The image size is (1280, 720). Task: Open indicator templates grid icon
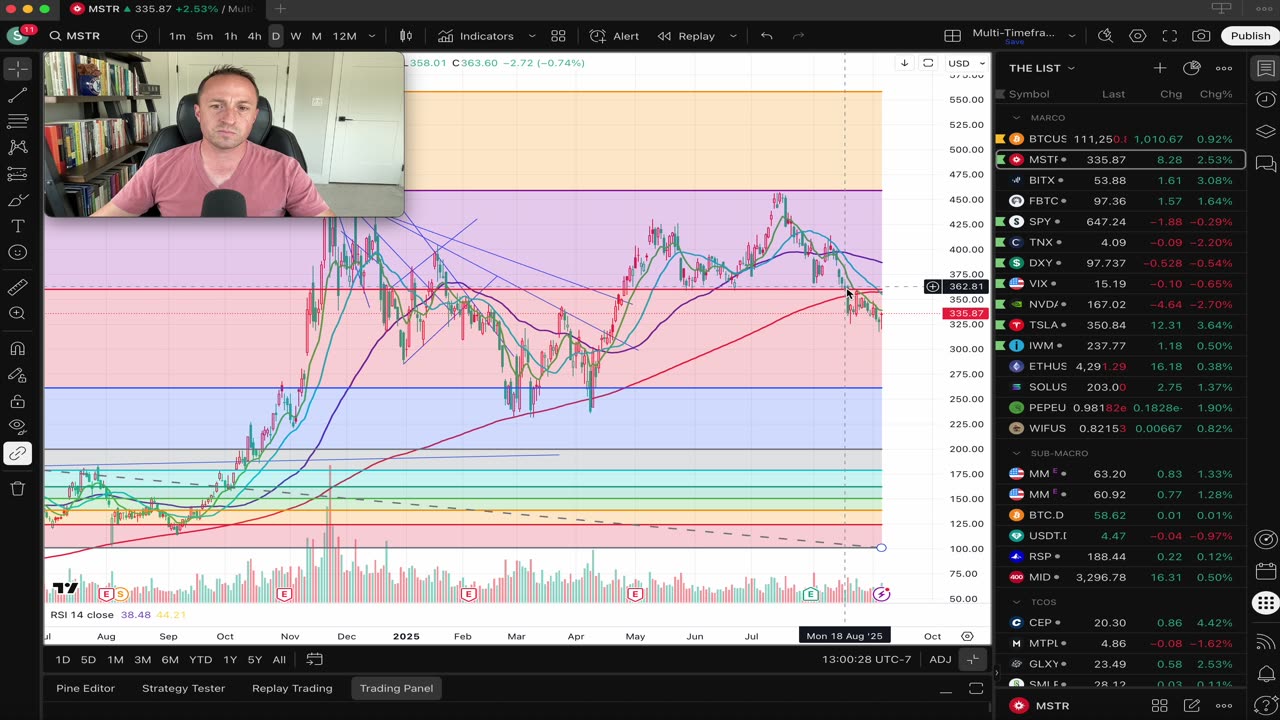(x=558, y=36)
